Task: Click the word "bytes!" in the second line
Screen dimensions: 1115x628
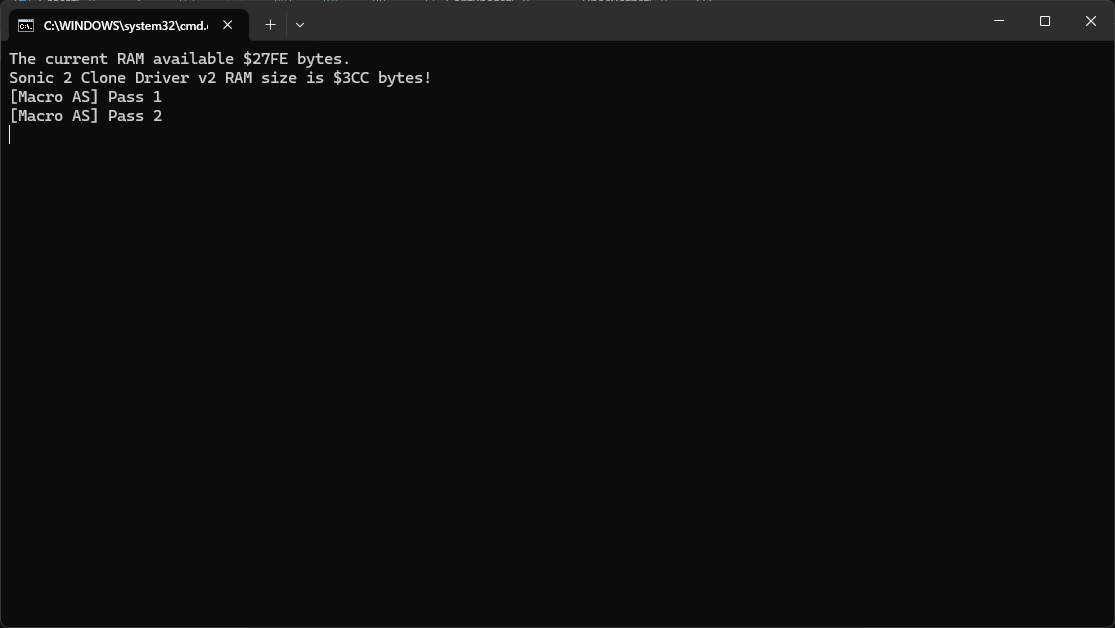Action: coord(405,78)
